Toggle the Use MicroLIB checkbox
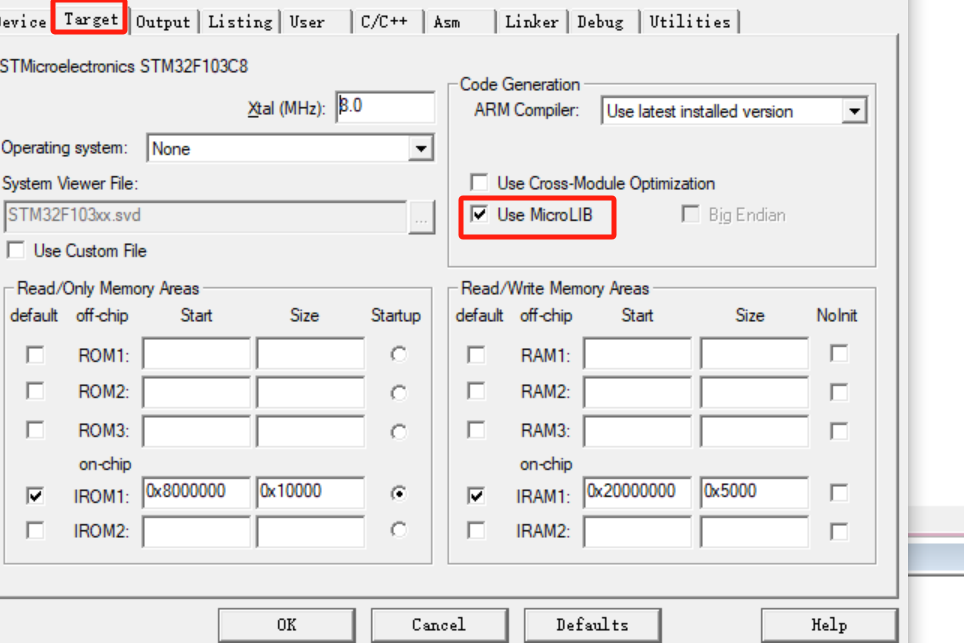The width and height of the screenshot is (964, 643). [479, 214]
